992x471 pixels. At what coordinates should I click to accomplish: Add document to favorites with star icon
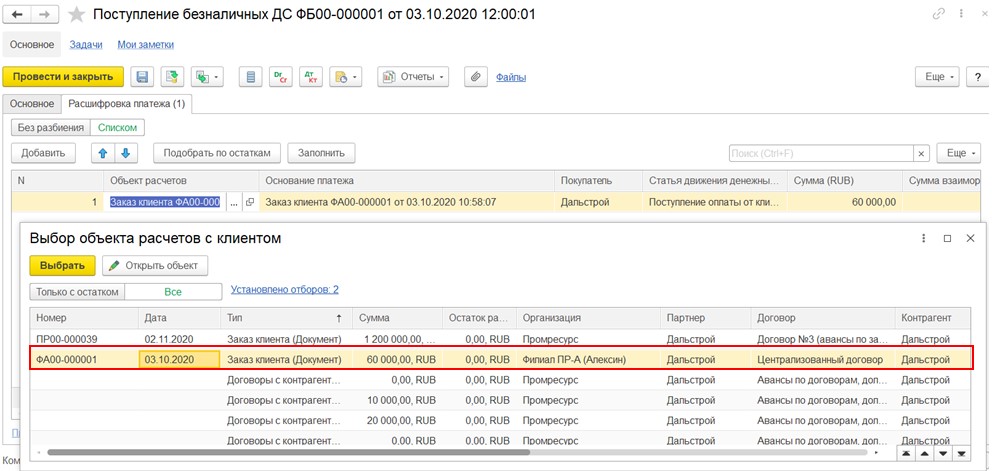coord(75,15)
